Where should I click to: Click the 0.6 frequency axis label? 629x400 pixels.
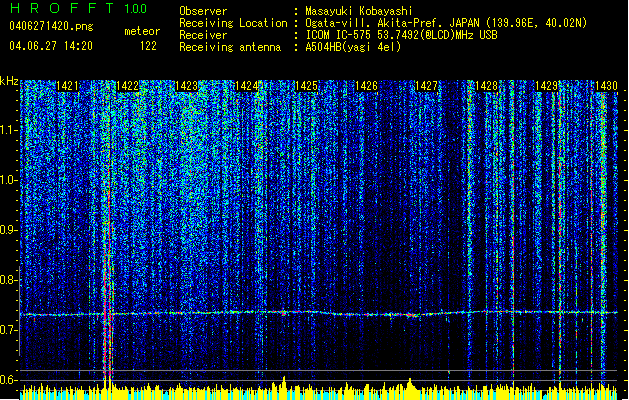tap(9, 380)
